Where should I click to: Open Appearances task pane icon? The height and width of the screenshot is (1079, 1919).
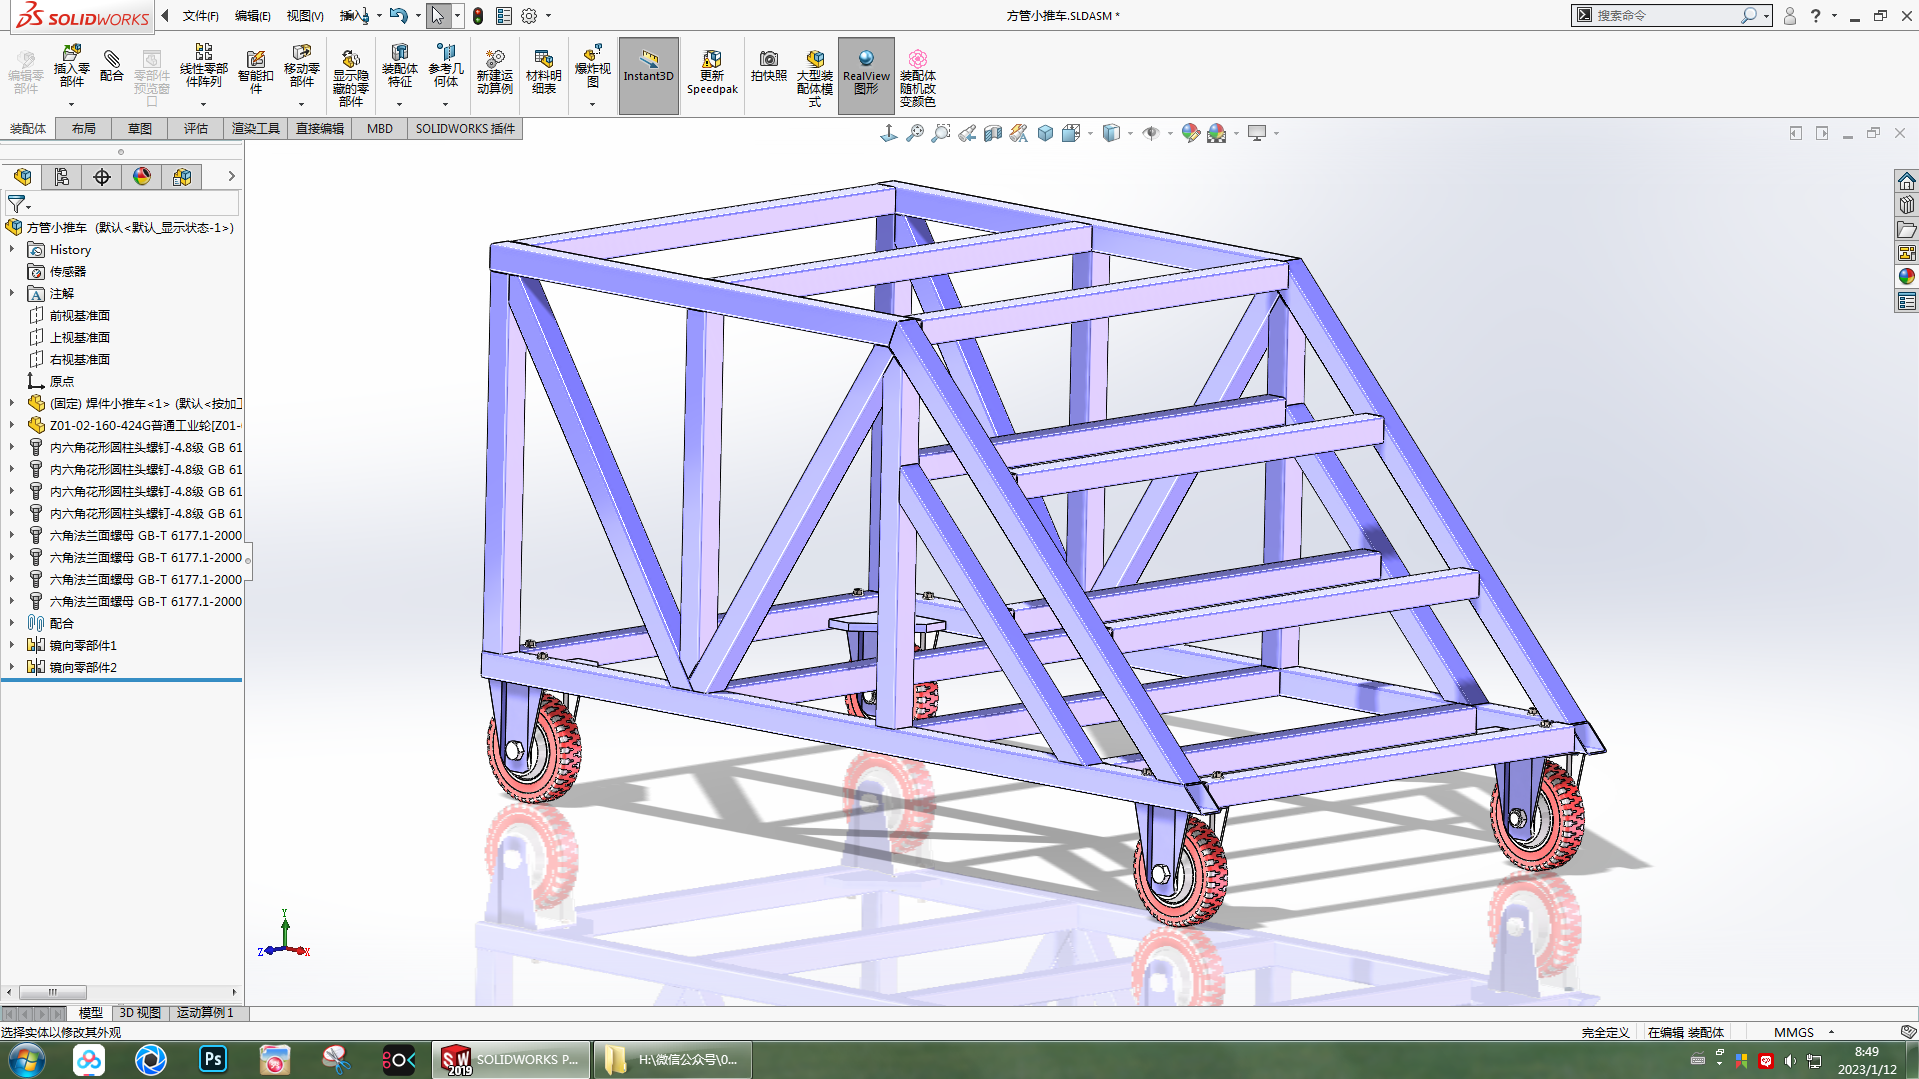tap(1906, 277)
